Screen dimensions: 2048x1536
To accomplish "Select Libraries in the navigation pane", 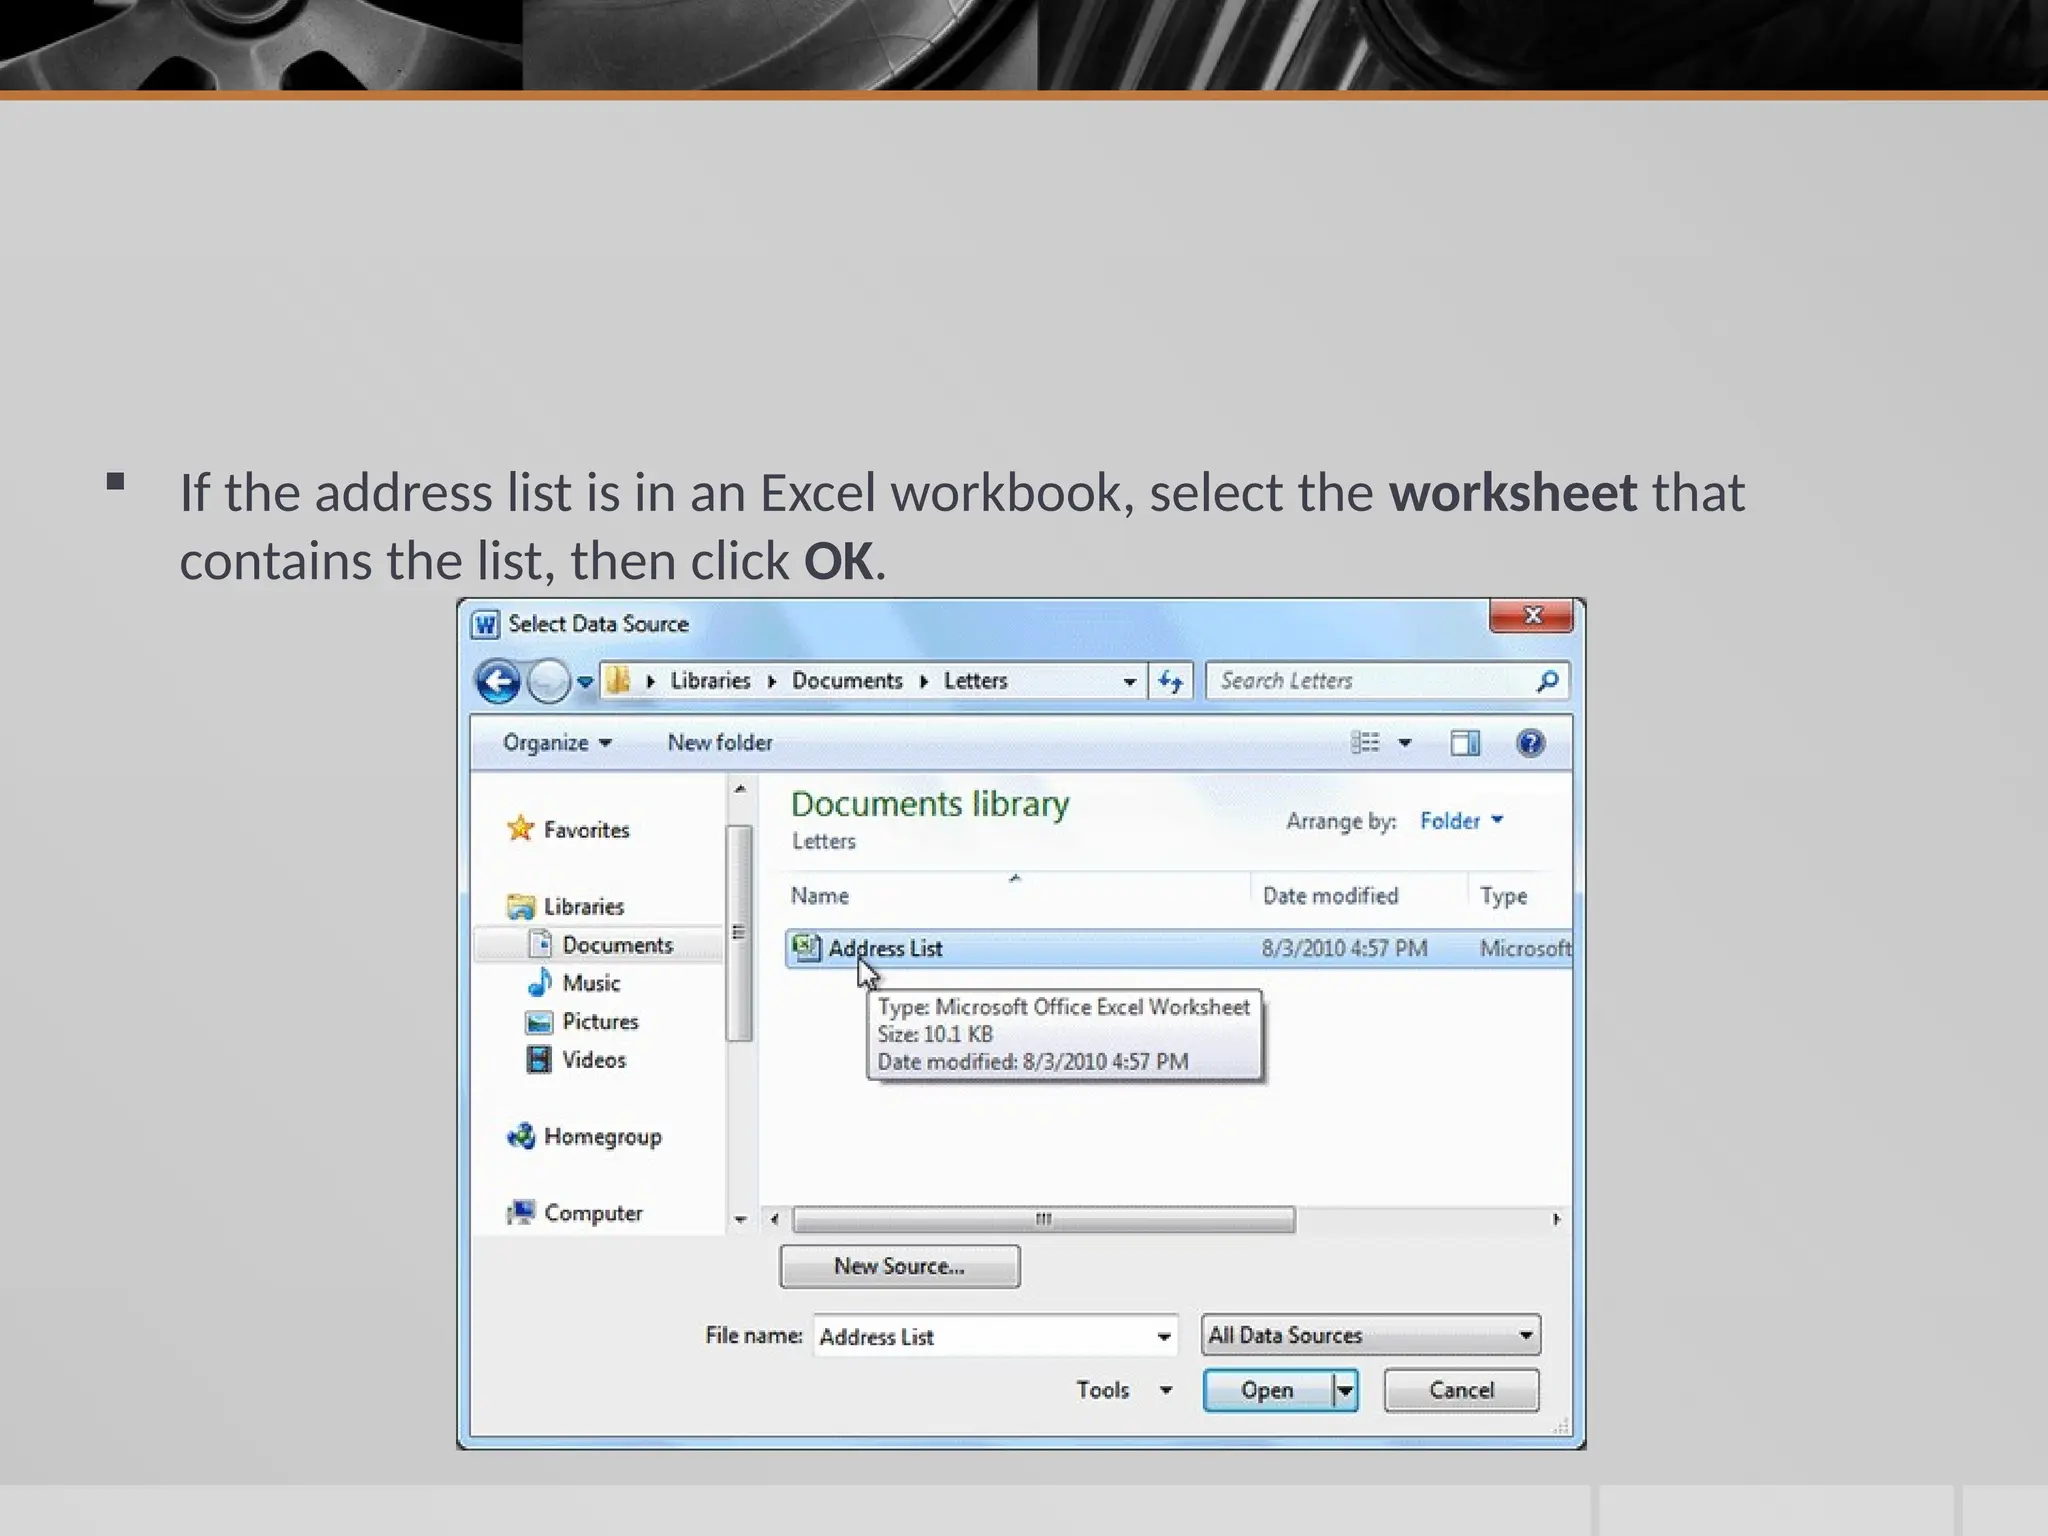I will tap(565, 907).
